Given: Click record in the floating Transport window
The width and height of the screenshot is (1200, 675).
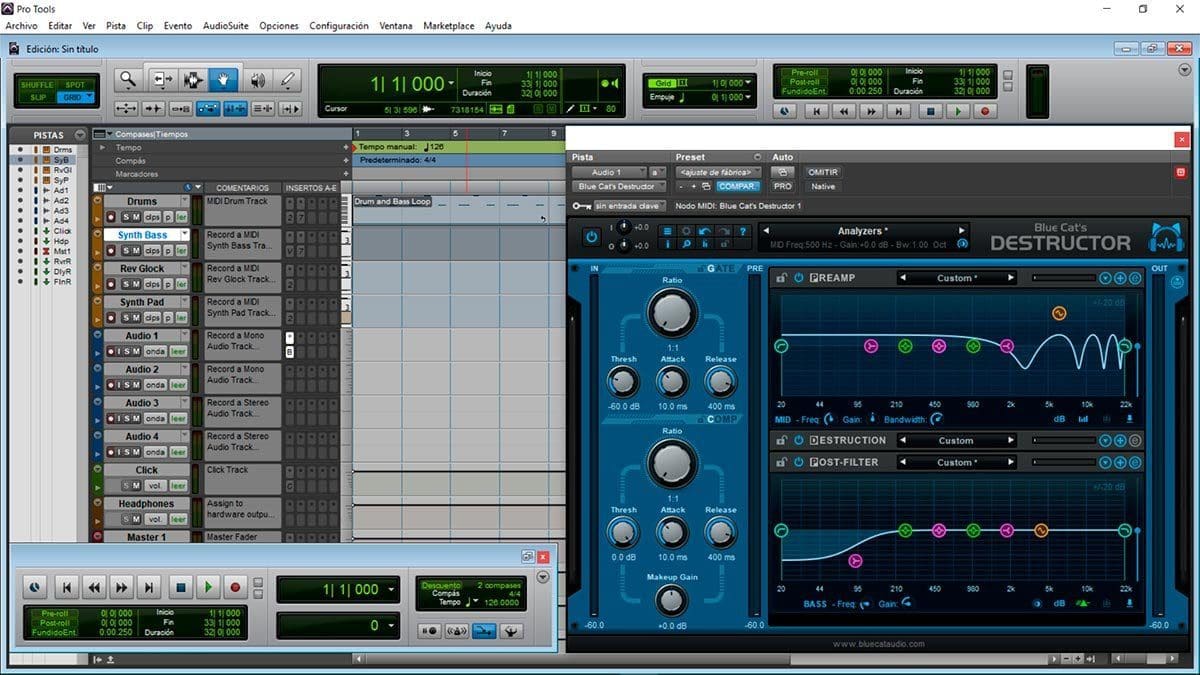Looking at the screenshot, I should 236,587.
